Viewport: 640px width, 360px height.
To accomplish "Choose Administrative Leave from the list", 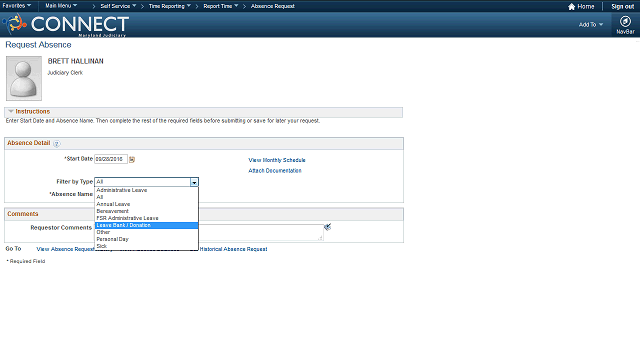I will pos(146,190).
